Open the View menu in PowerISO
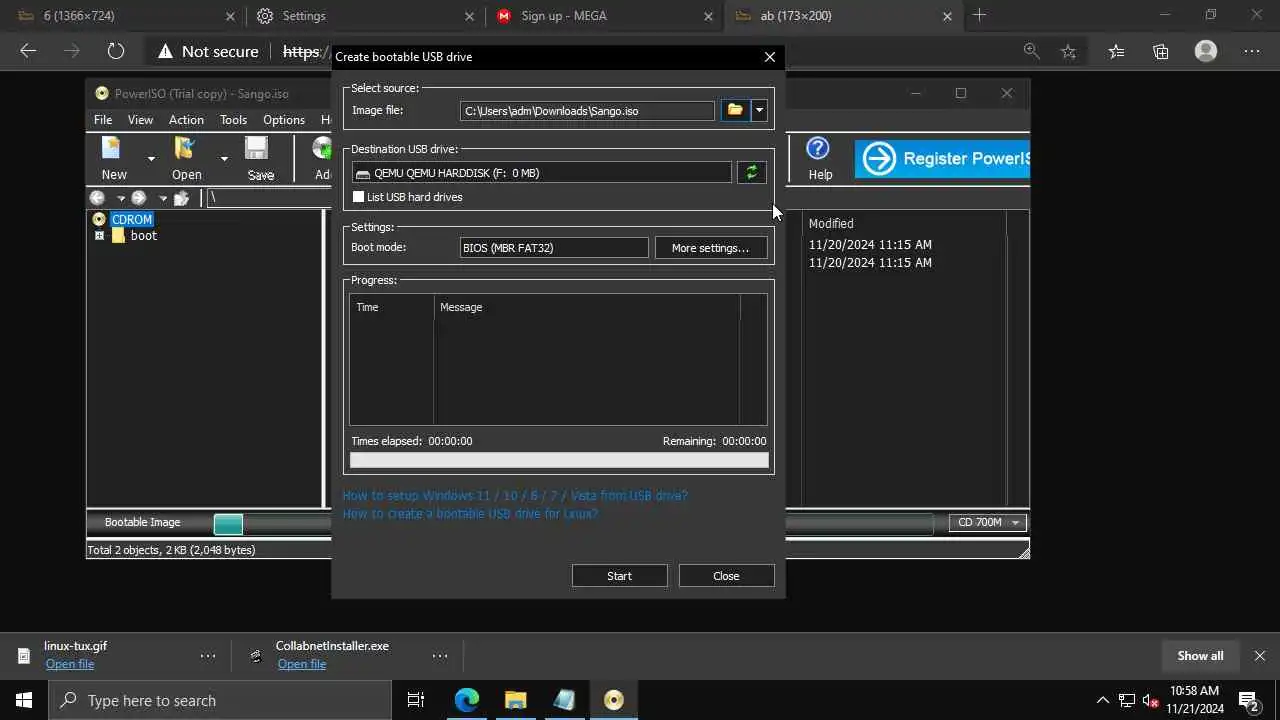Screen dimensions: 1280x720 pyautogui.click(x=140, y=119)
